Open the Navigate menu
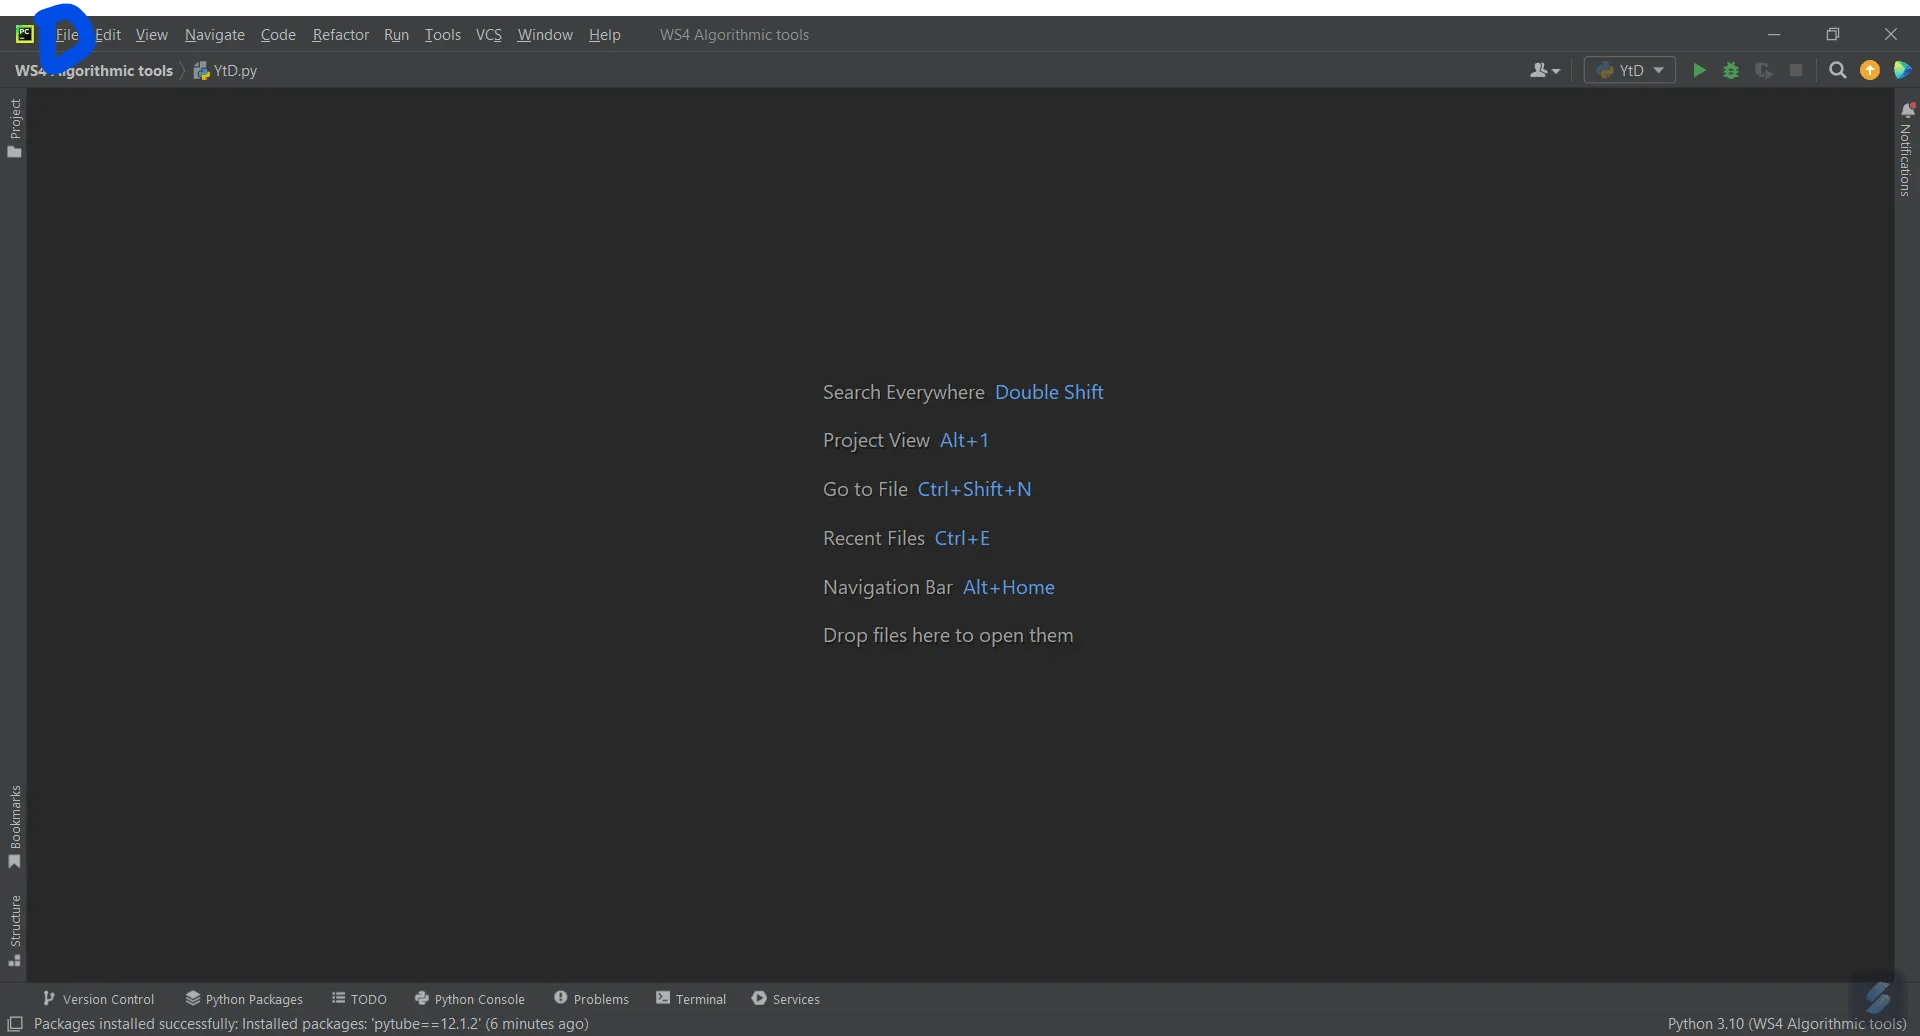This screenshot has height=1036, width=1920. pos(215,35)
